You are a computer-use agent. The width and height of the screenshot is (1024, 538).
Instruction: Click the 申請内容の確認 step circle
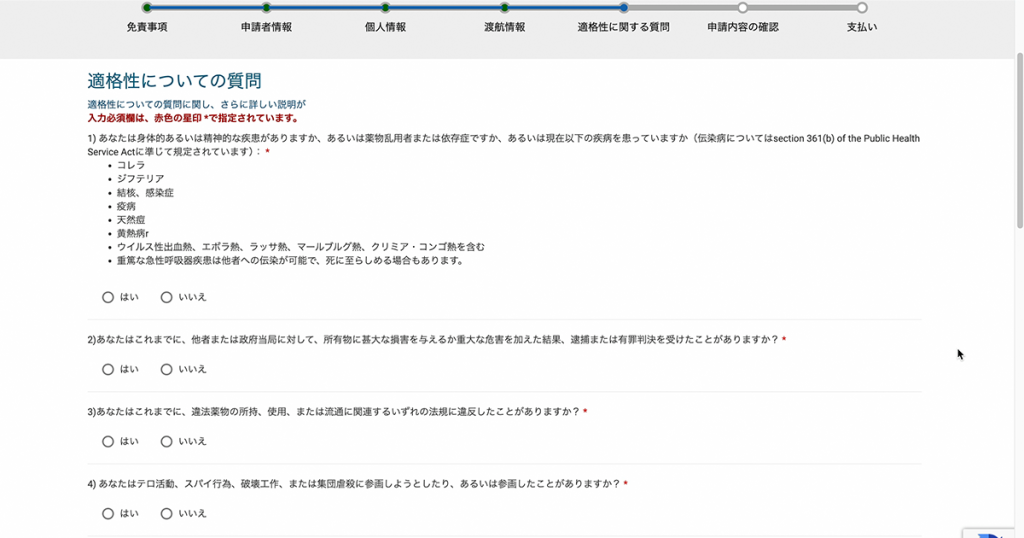tap(742, 8)
